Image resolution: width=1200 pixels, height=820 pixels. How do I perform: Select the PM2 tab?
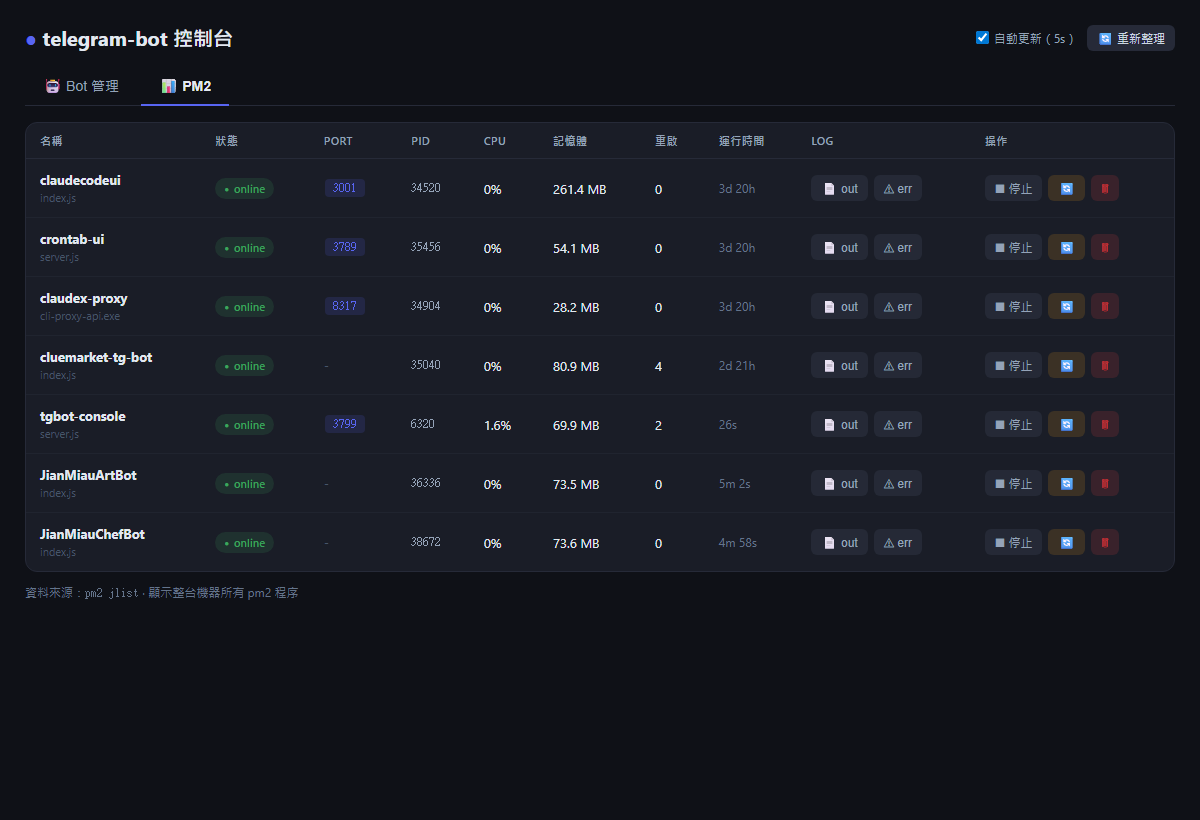click(186, 86)
